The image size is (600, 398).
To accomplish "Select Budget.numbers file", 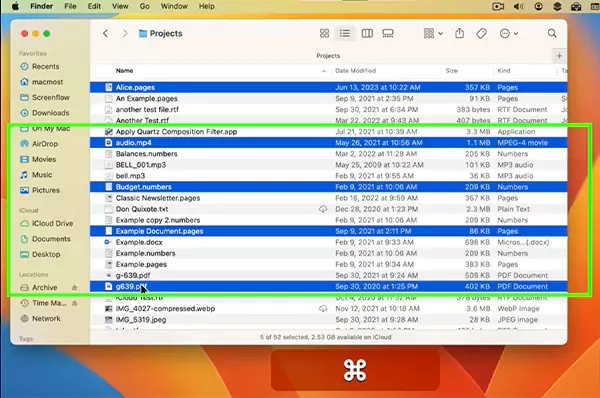I will [328, 187].
